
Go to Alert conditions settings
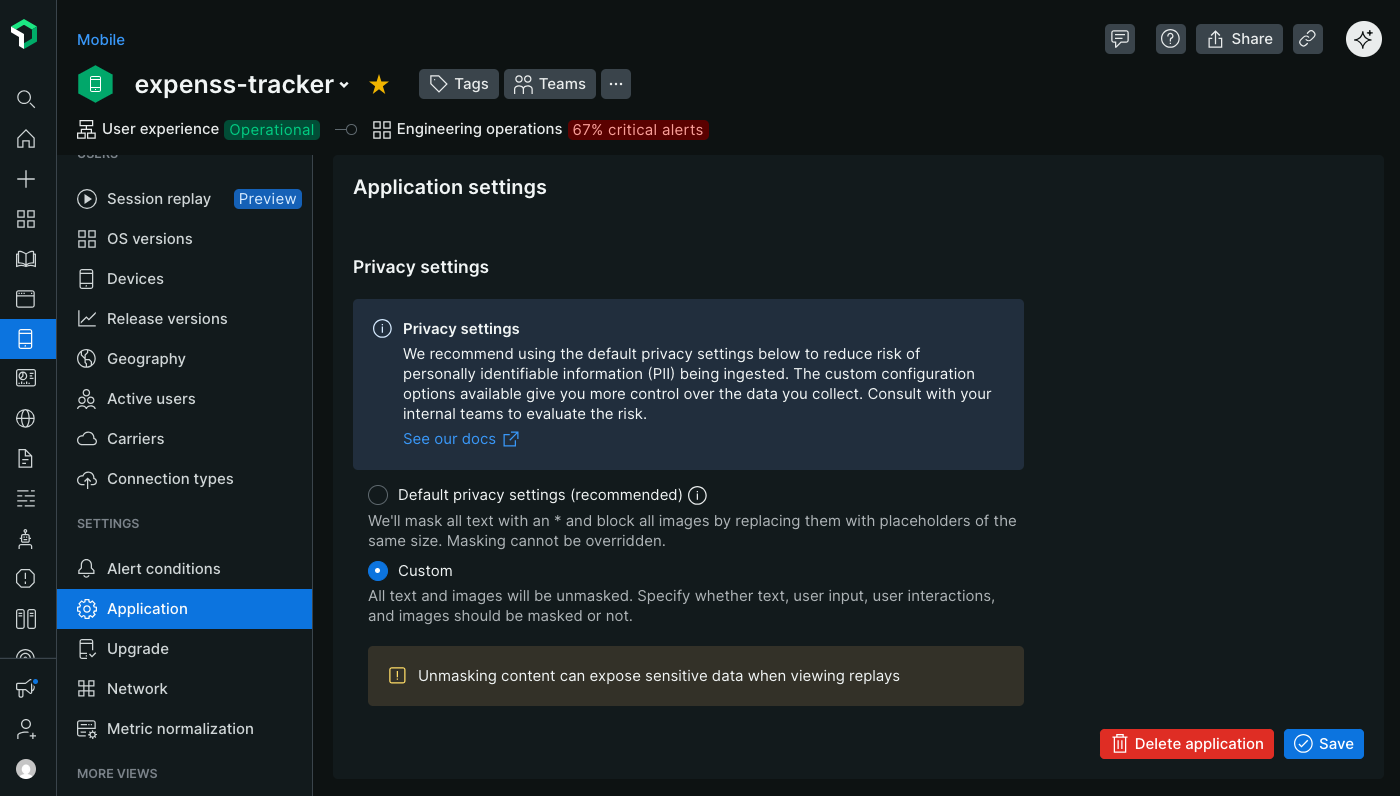(163, 569)
